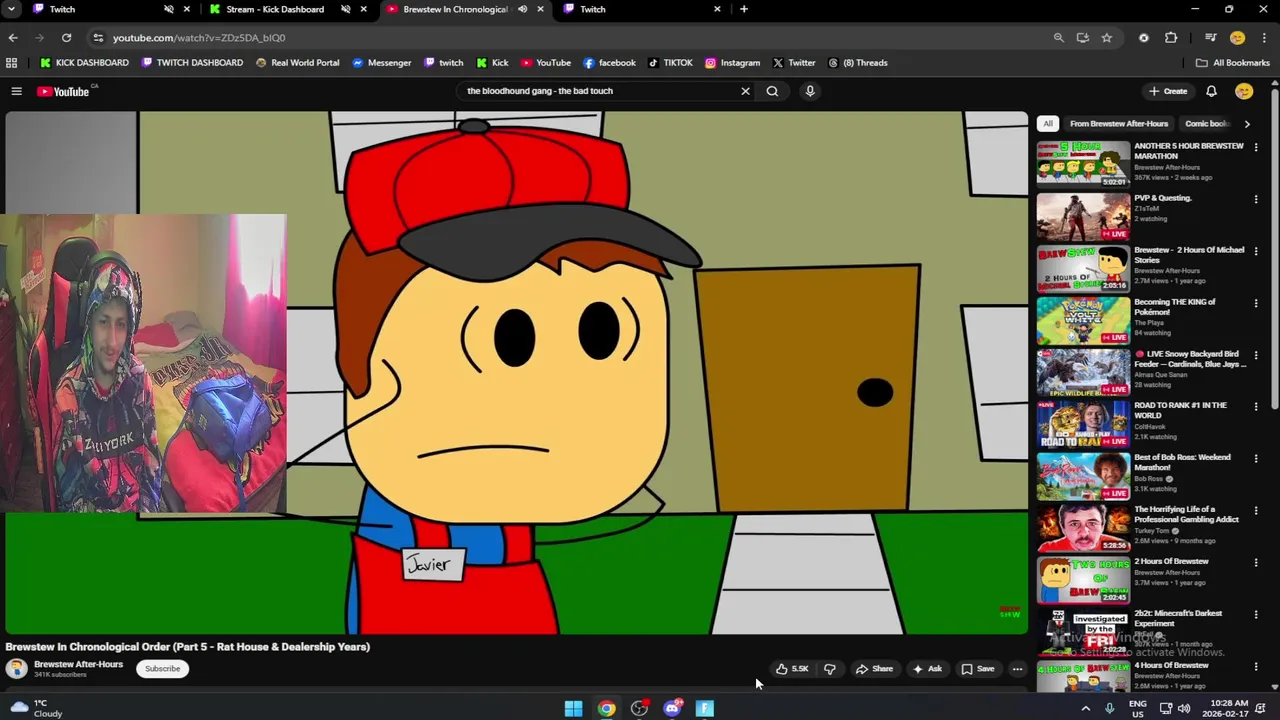Viewport: 1280px width, 720px height.
Task: Open the YouTube guide hamburger menu
Action: pos(16,91)
